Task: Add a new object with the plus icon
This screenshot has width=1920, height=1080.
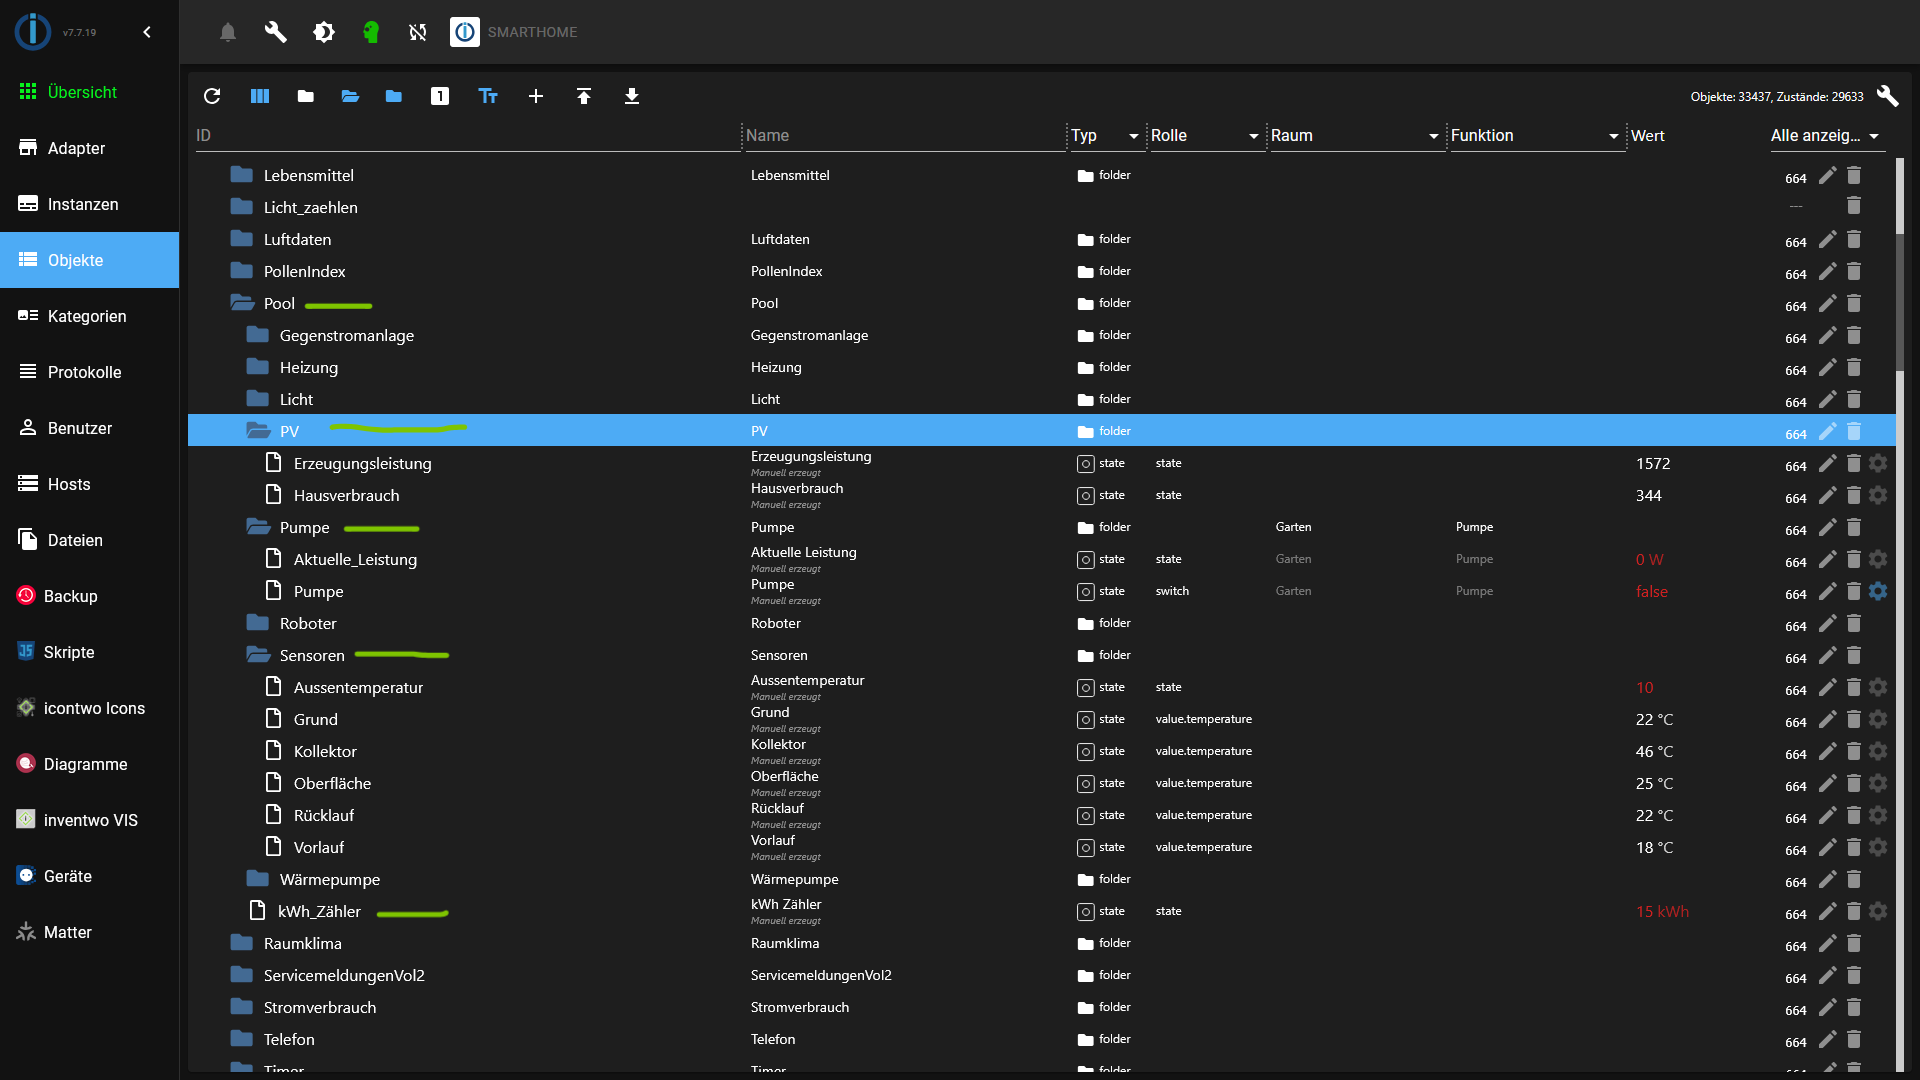Action: pos(536,96)
